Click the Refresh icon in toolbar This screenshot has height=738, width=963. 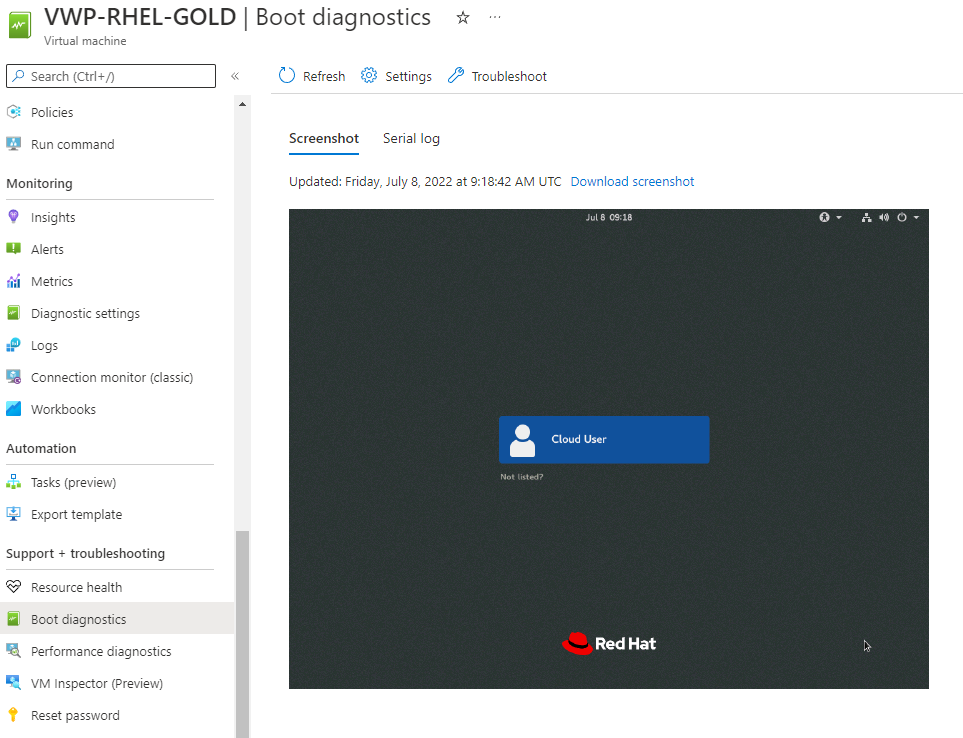[x=287, y=76]
